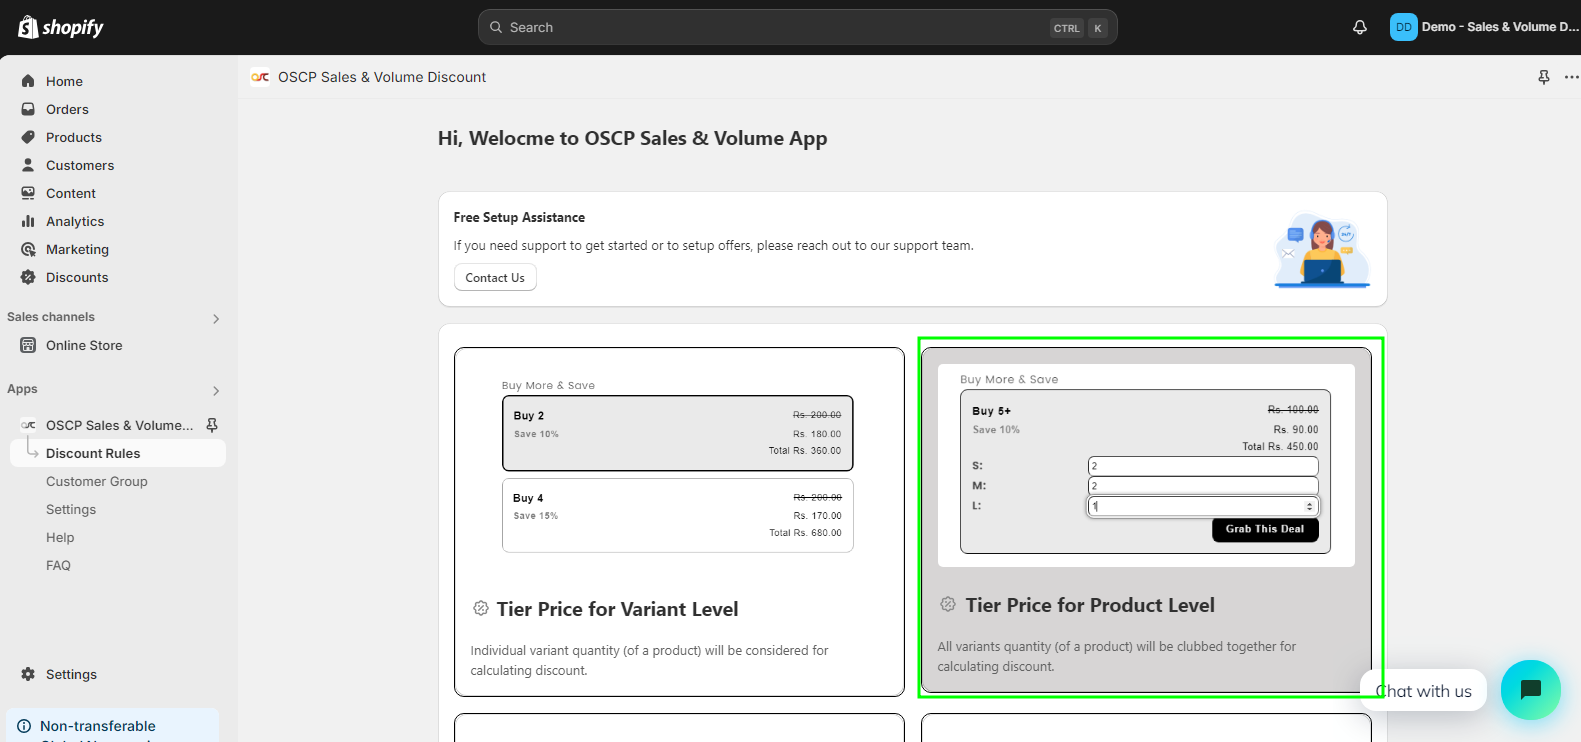Select the Buy 2 tier option
The height and width of the screenshot is (742, 1581).
[x=677, y=433]
